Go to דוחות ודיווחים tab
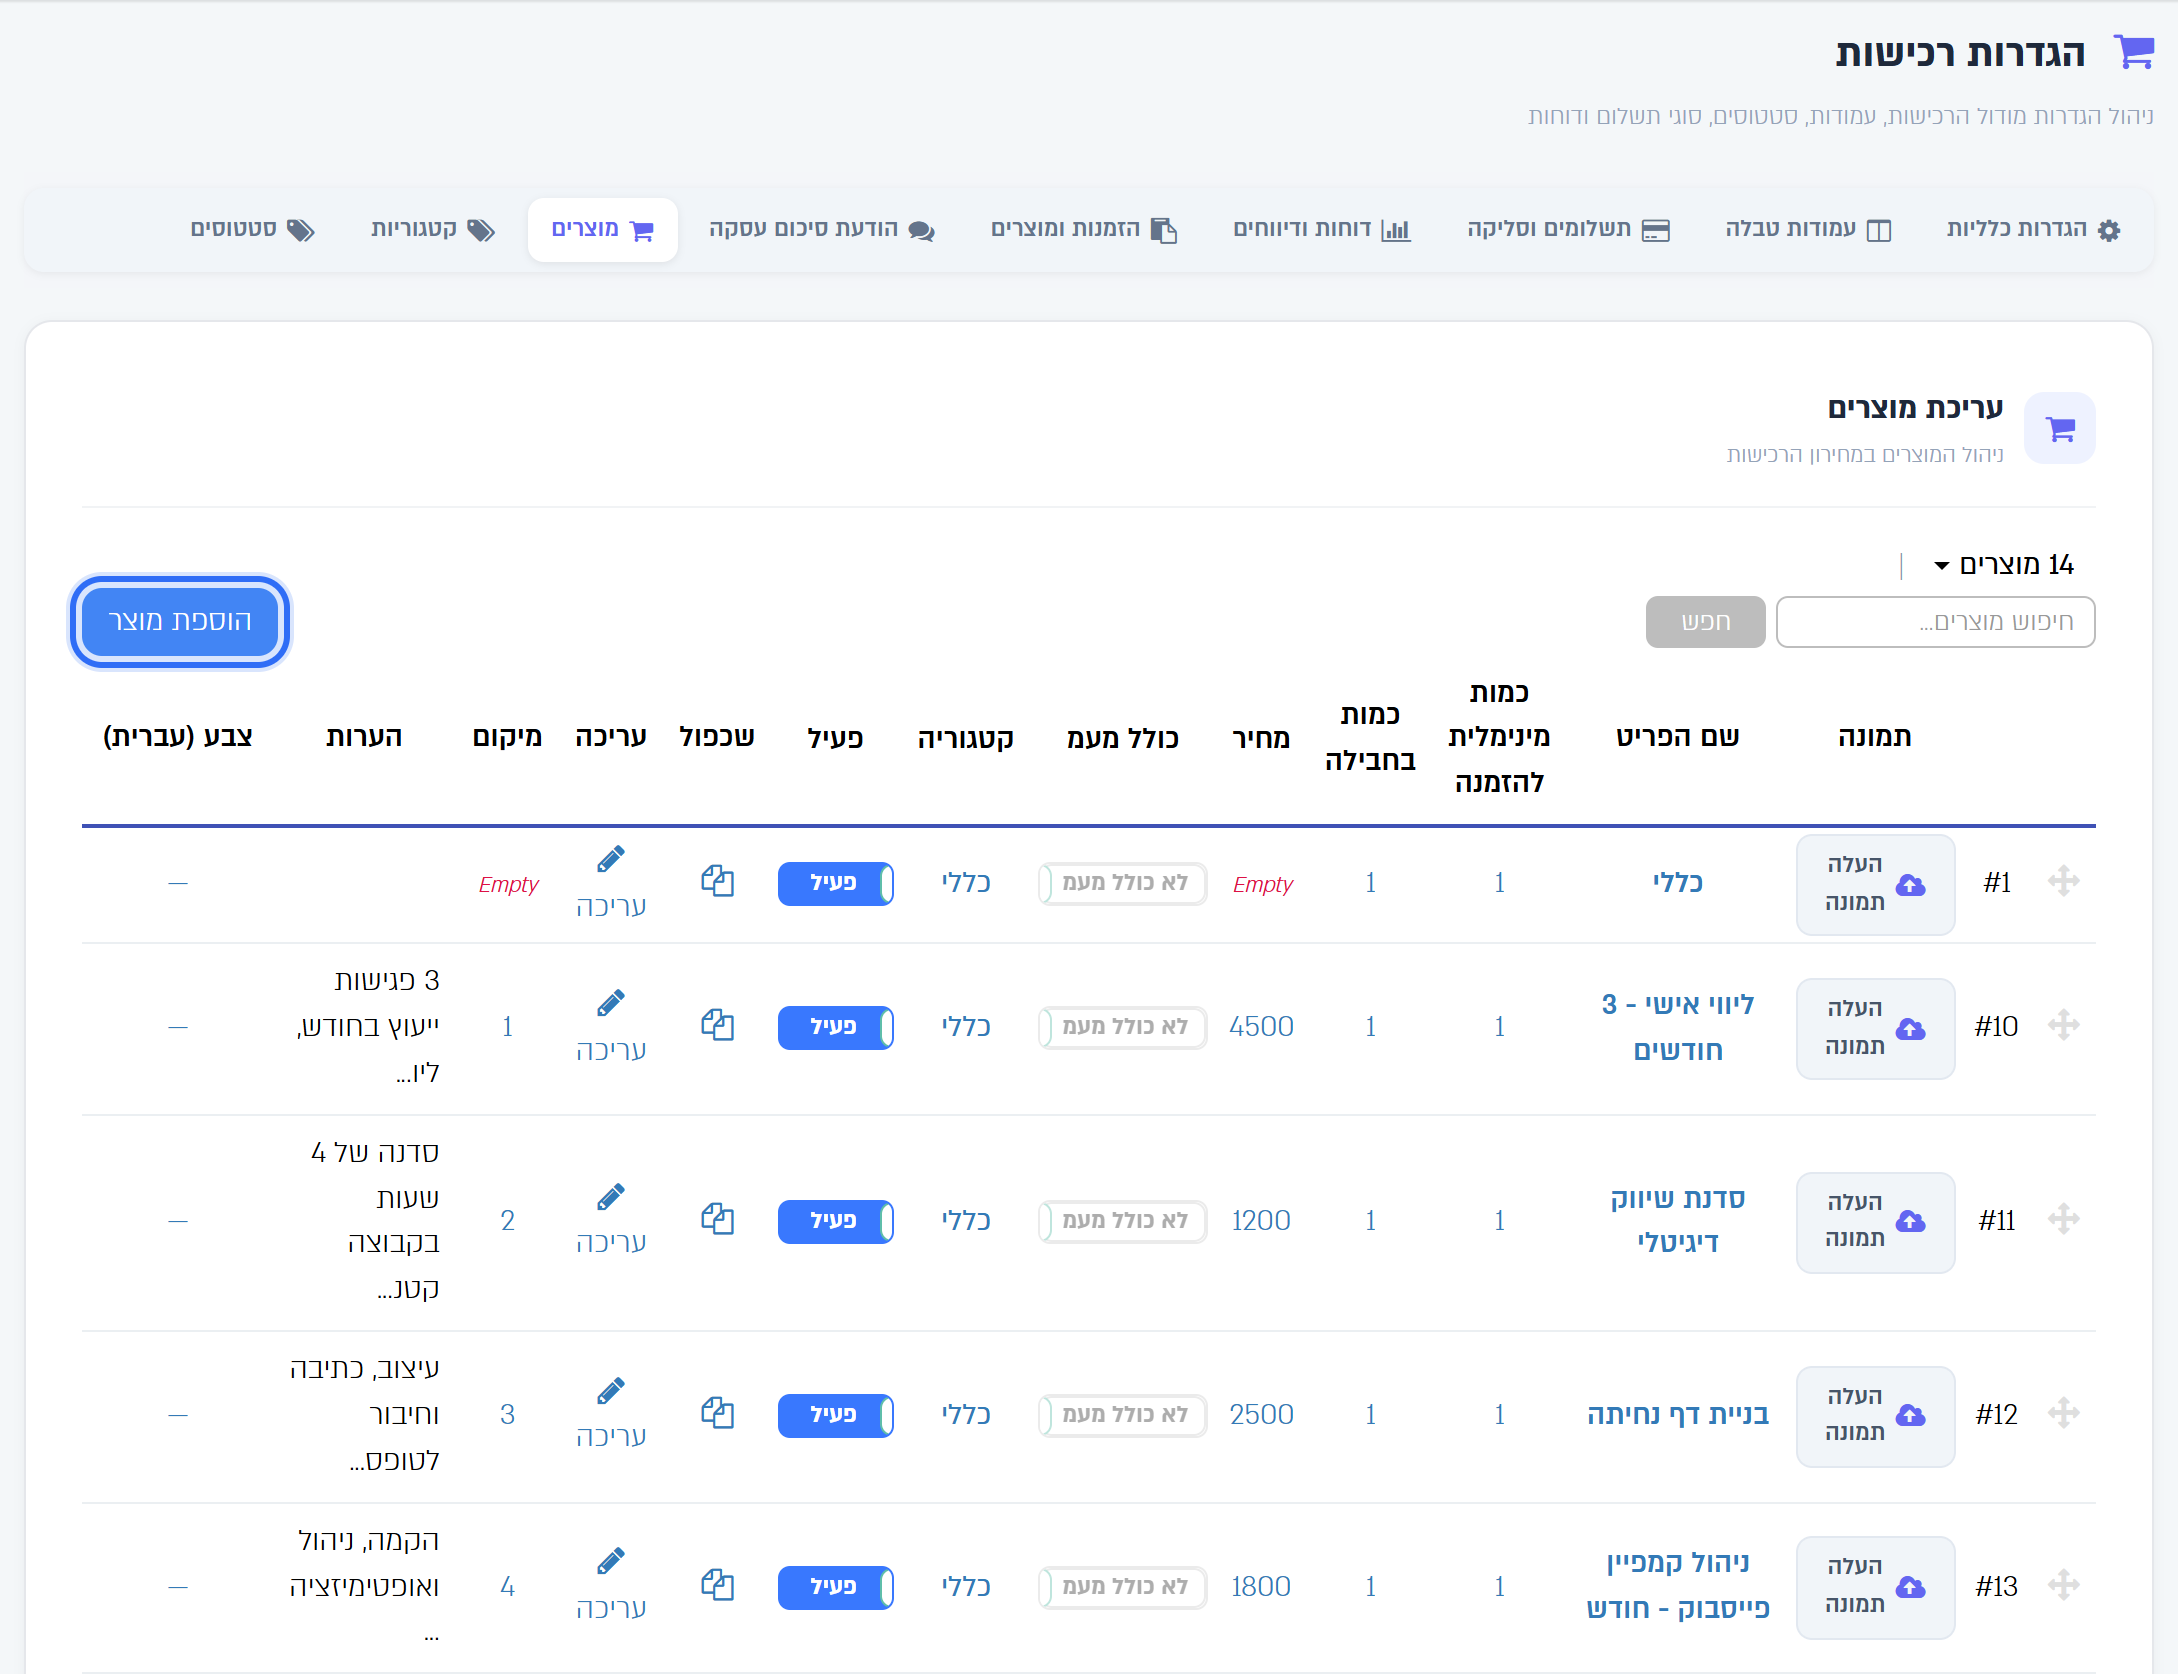The width and height of the screenshot is (2178, 1674). pyautogui.click(x=1322, y=230)
